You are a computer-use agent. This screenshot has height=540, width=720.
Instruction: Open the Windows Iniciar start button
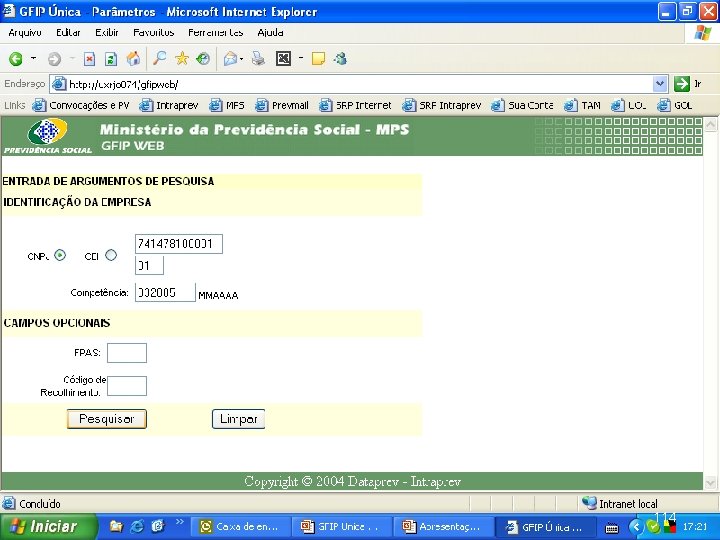tap(48, 526)
